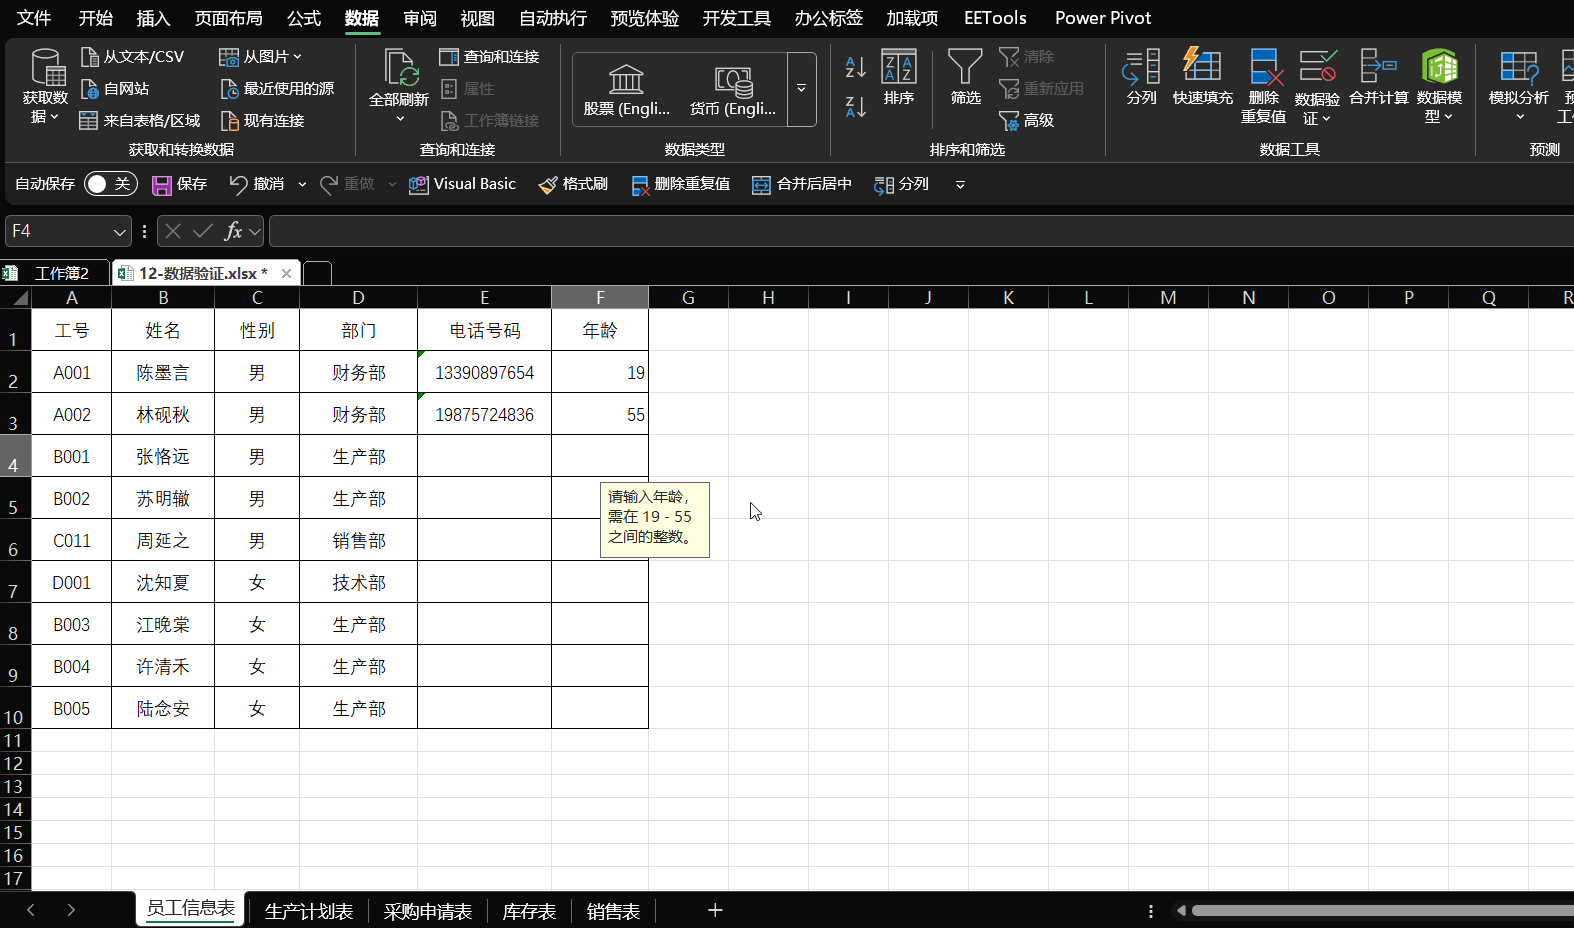Viewport: 1574px width, 928px height.
Task: Open the 获取数据 (Get Data) button
Action: 45,86
